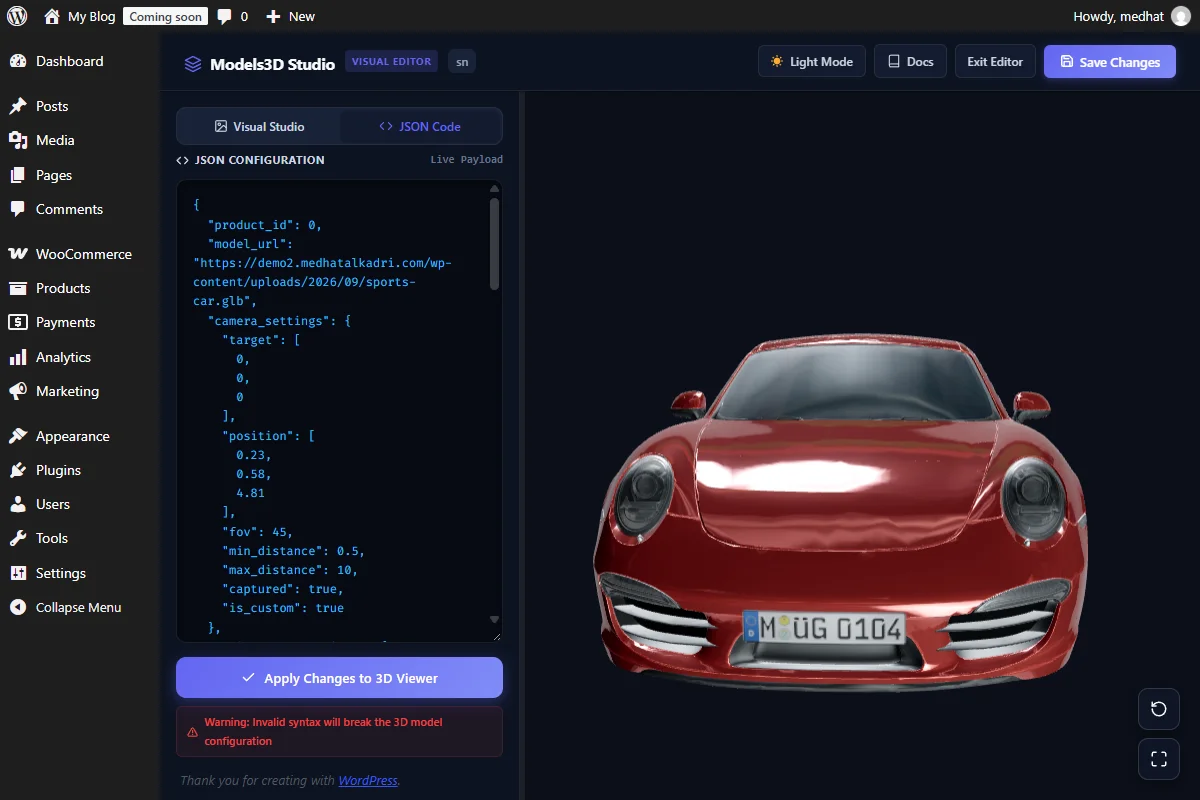This screenshot has height=800, width=1200.
Task: Click the user avatar beside Howdy, medhat
Action: (x=1181, y=16)
